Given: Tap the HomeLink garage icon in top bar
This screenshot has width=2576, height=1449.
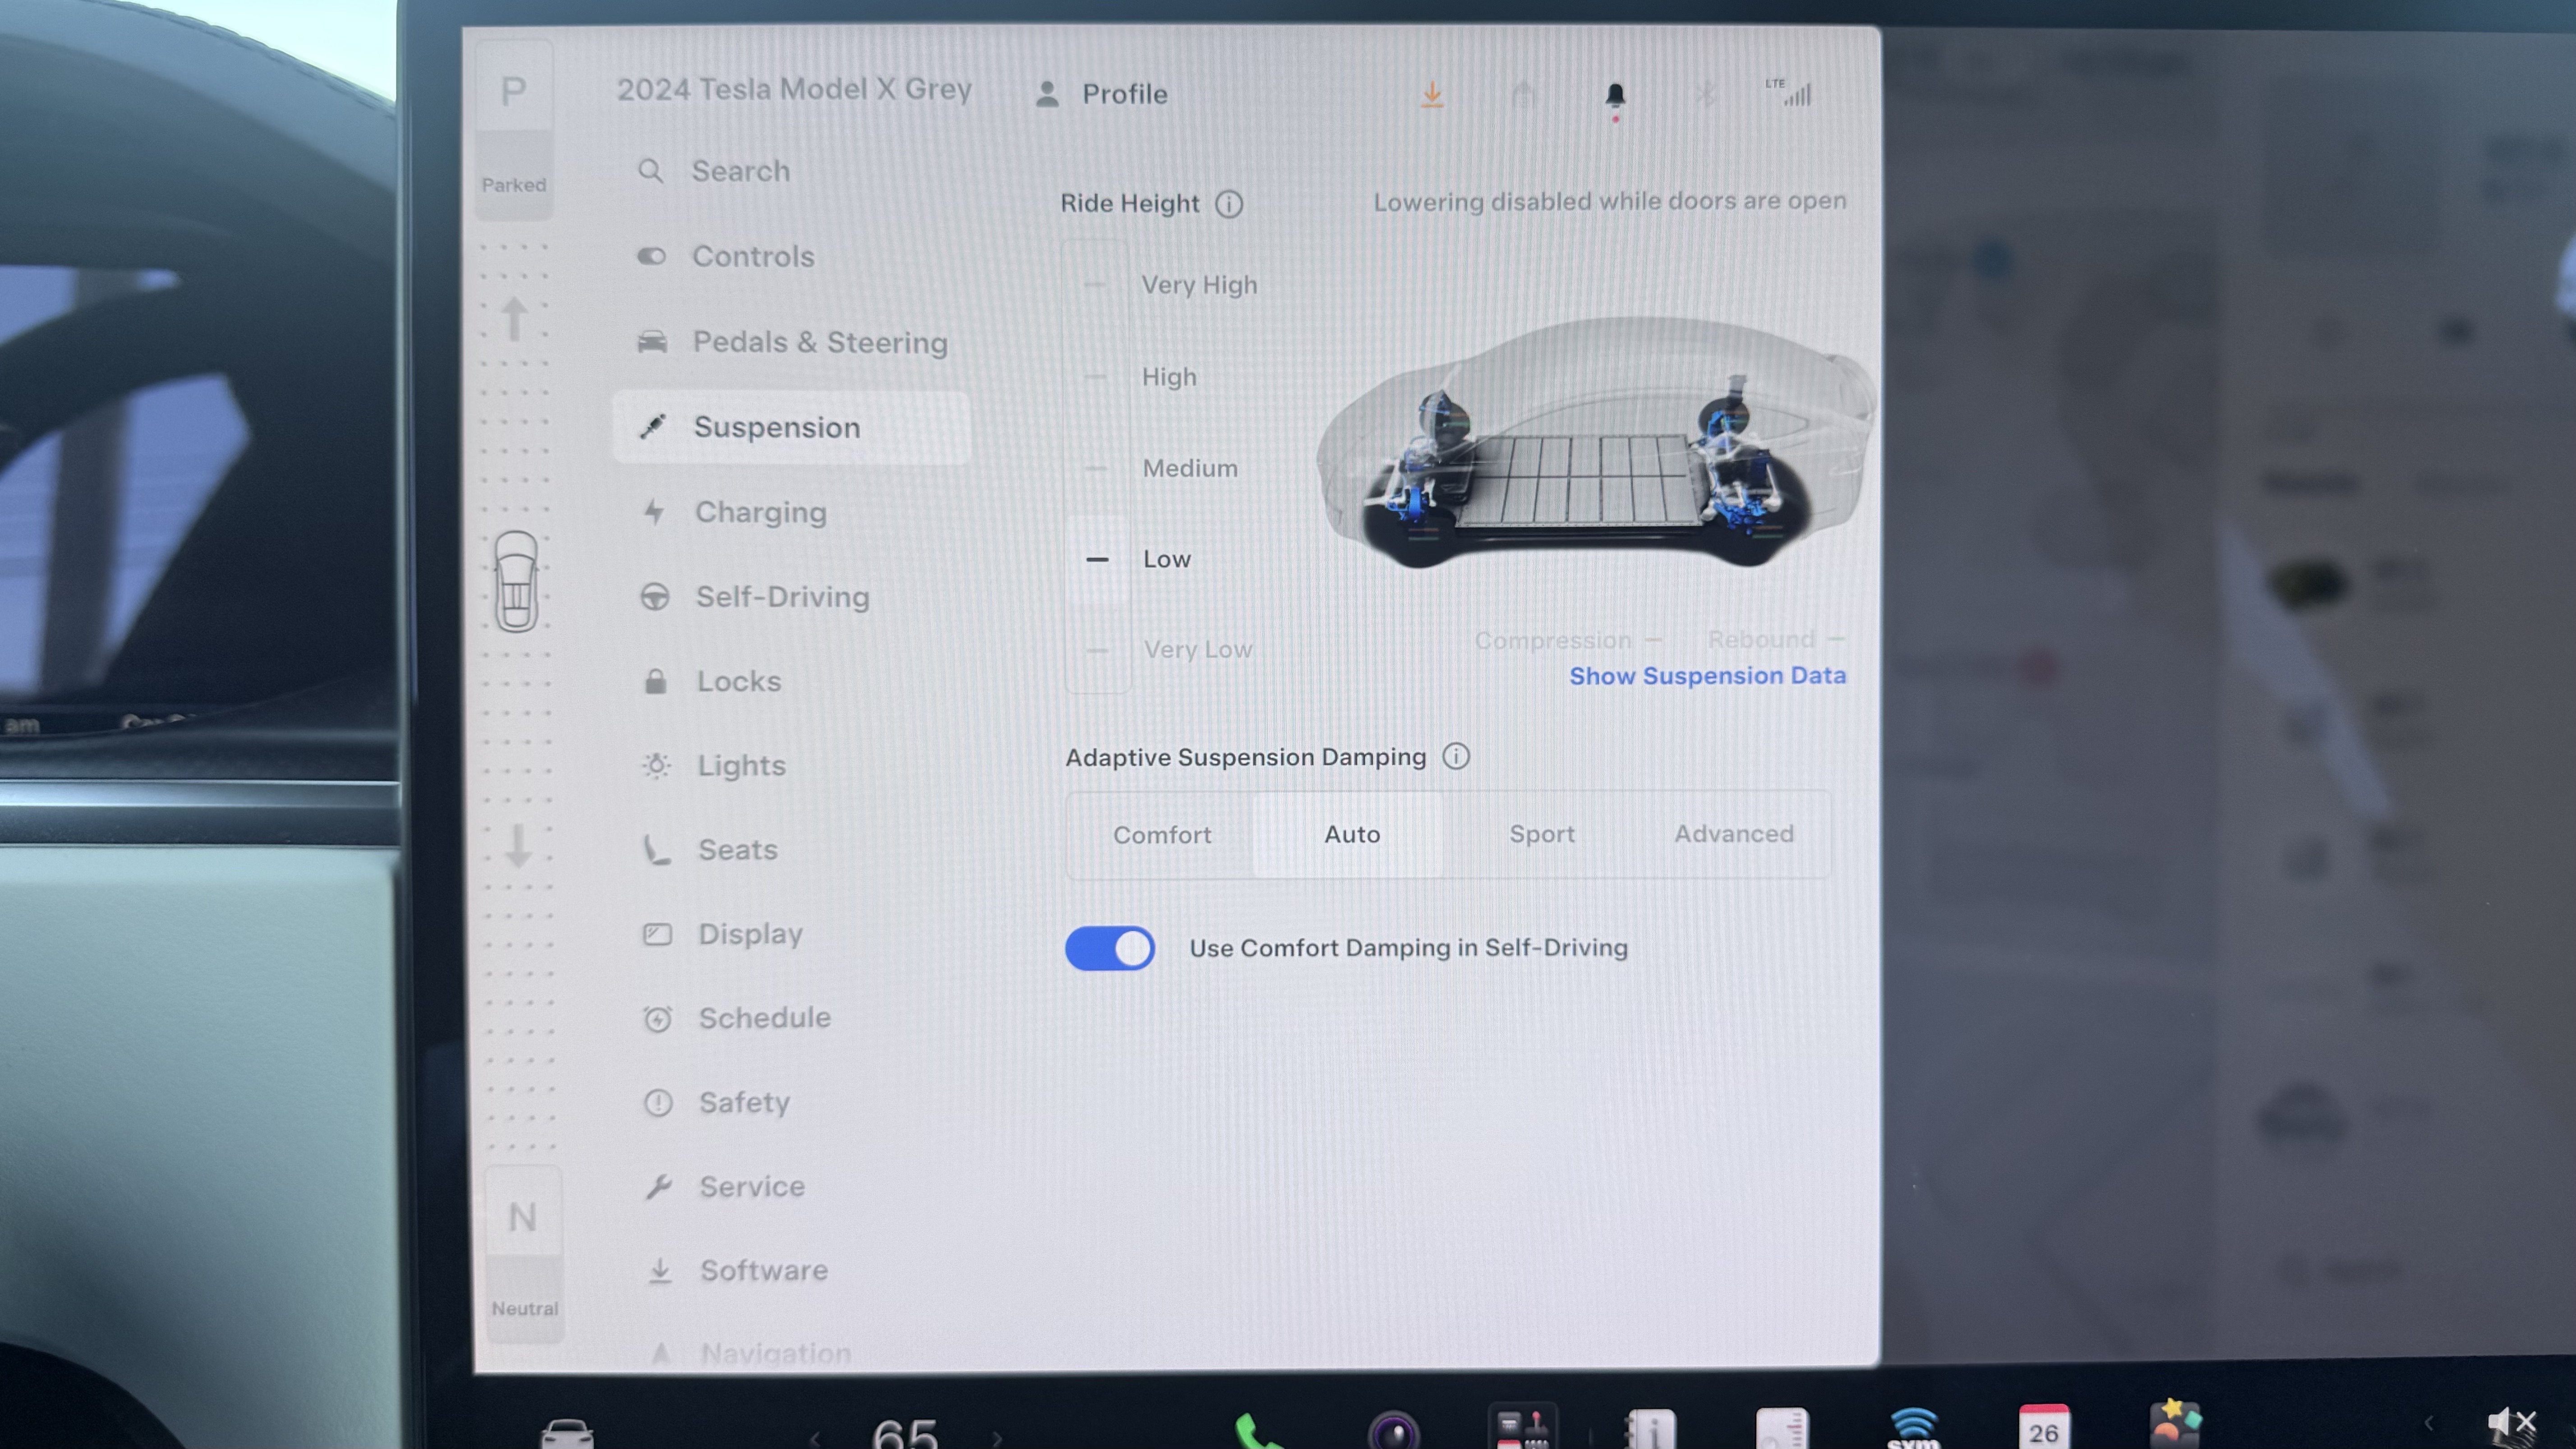Looking at the screenshot, I should pyautogui.click(x=1523, y=95).
